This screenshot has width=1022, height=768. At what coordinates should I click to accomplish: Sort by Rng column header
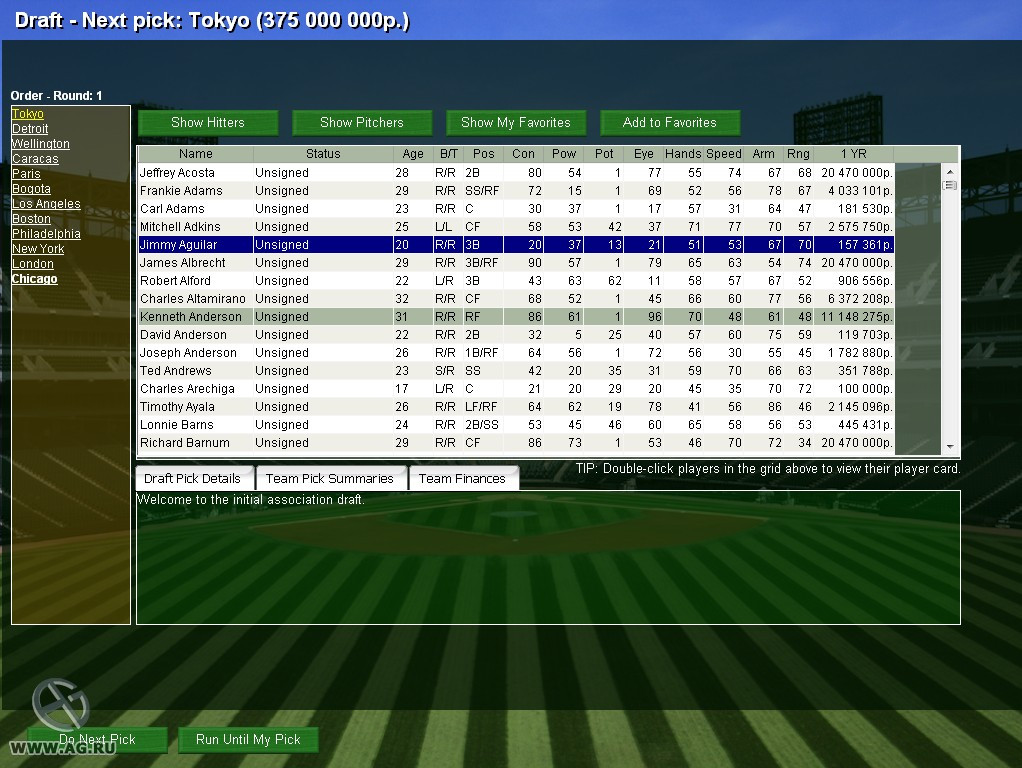point(798,154)
